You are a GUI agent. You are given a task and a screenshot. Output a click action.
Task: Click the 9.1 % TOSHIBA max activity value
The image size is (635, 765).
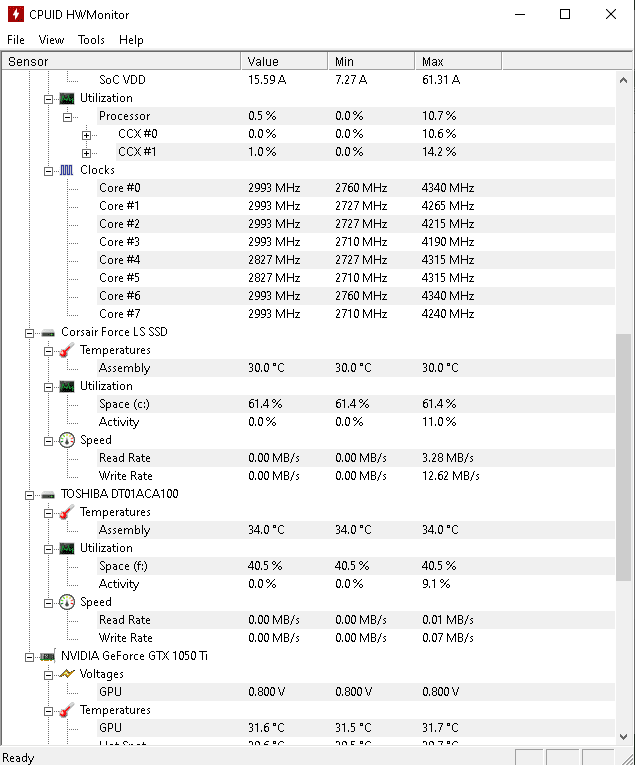pos(436,584)
